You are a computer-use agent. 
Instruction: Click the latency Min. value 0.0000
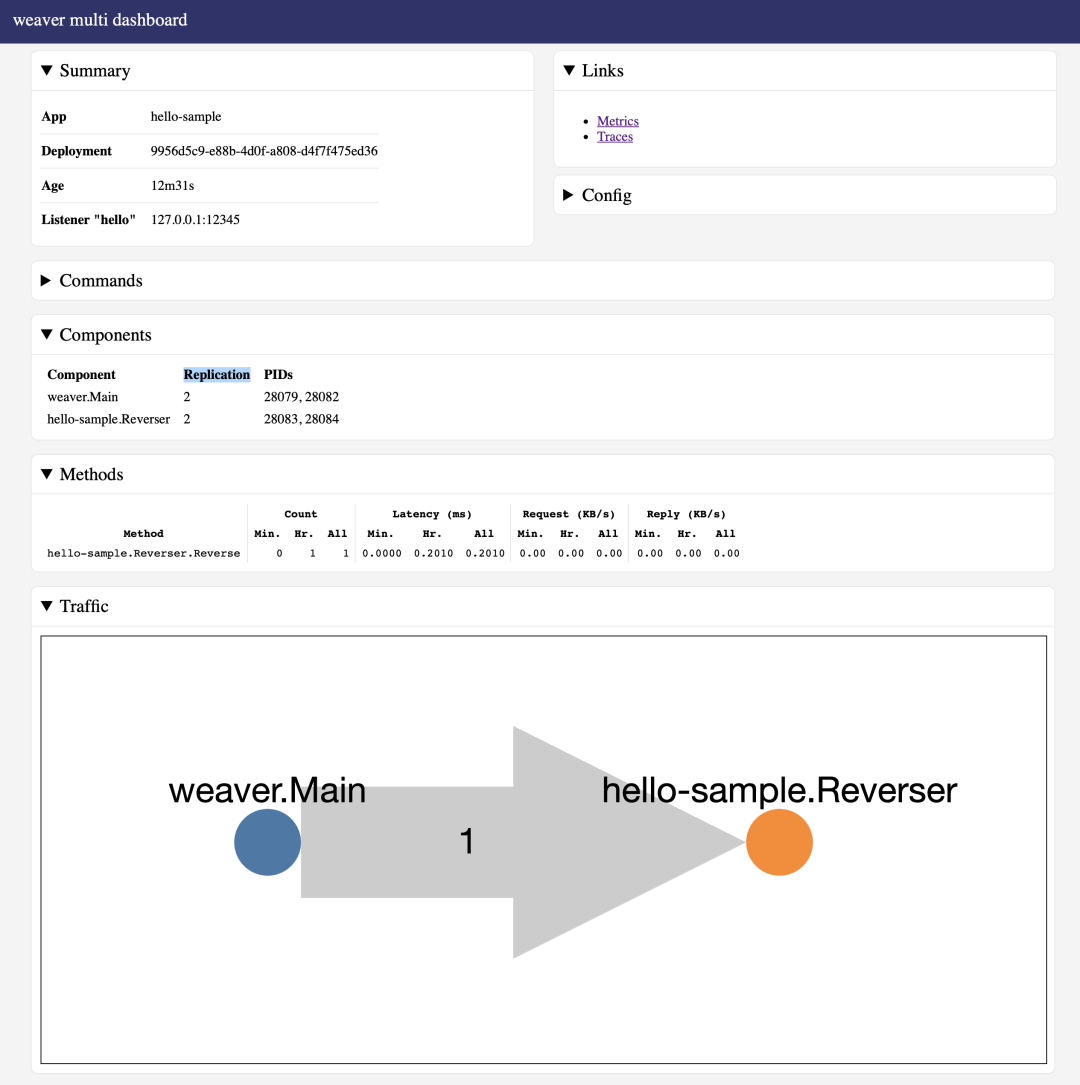(x=382, y=554)
